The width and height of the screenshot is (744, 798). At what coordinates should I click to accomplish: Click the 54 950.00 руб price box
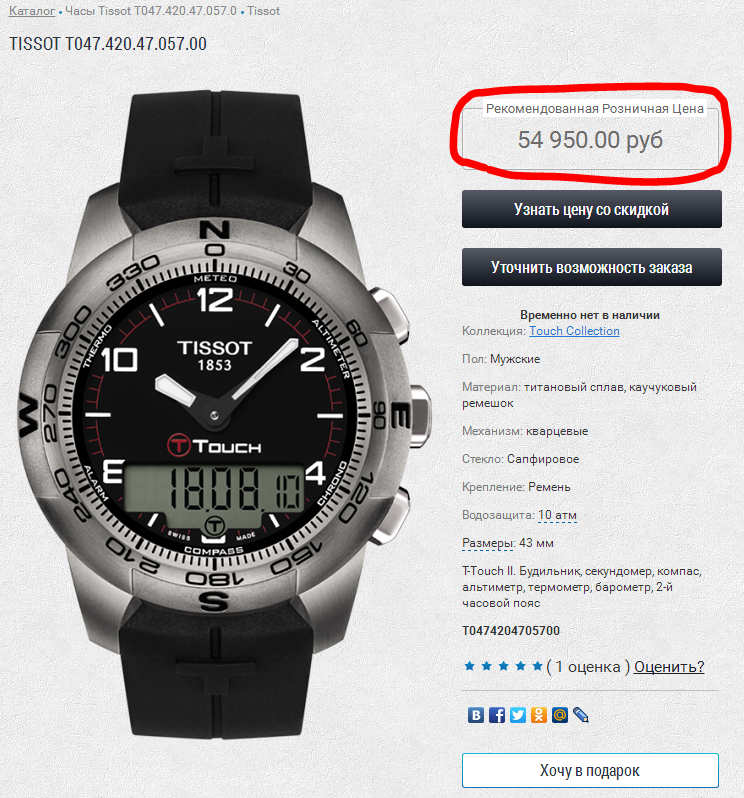click(590, 139)
